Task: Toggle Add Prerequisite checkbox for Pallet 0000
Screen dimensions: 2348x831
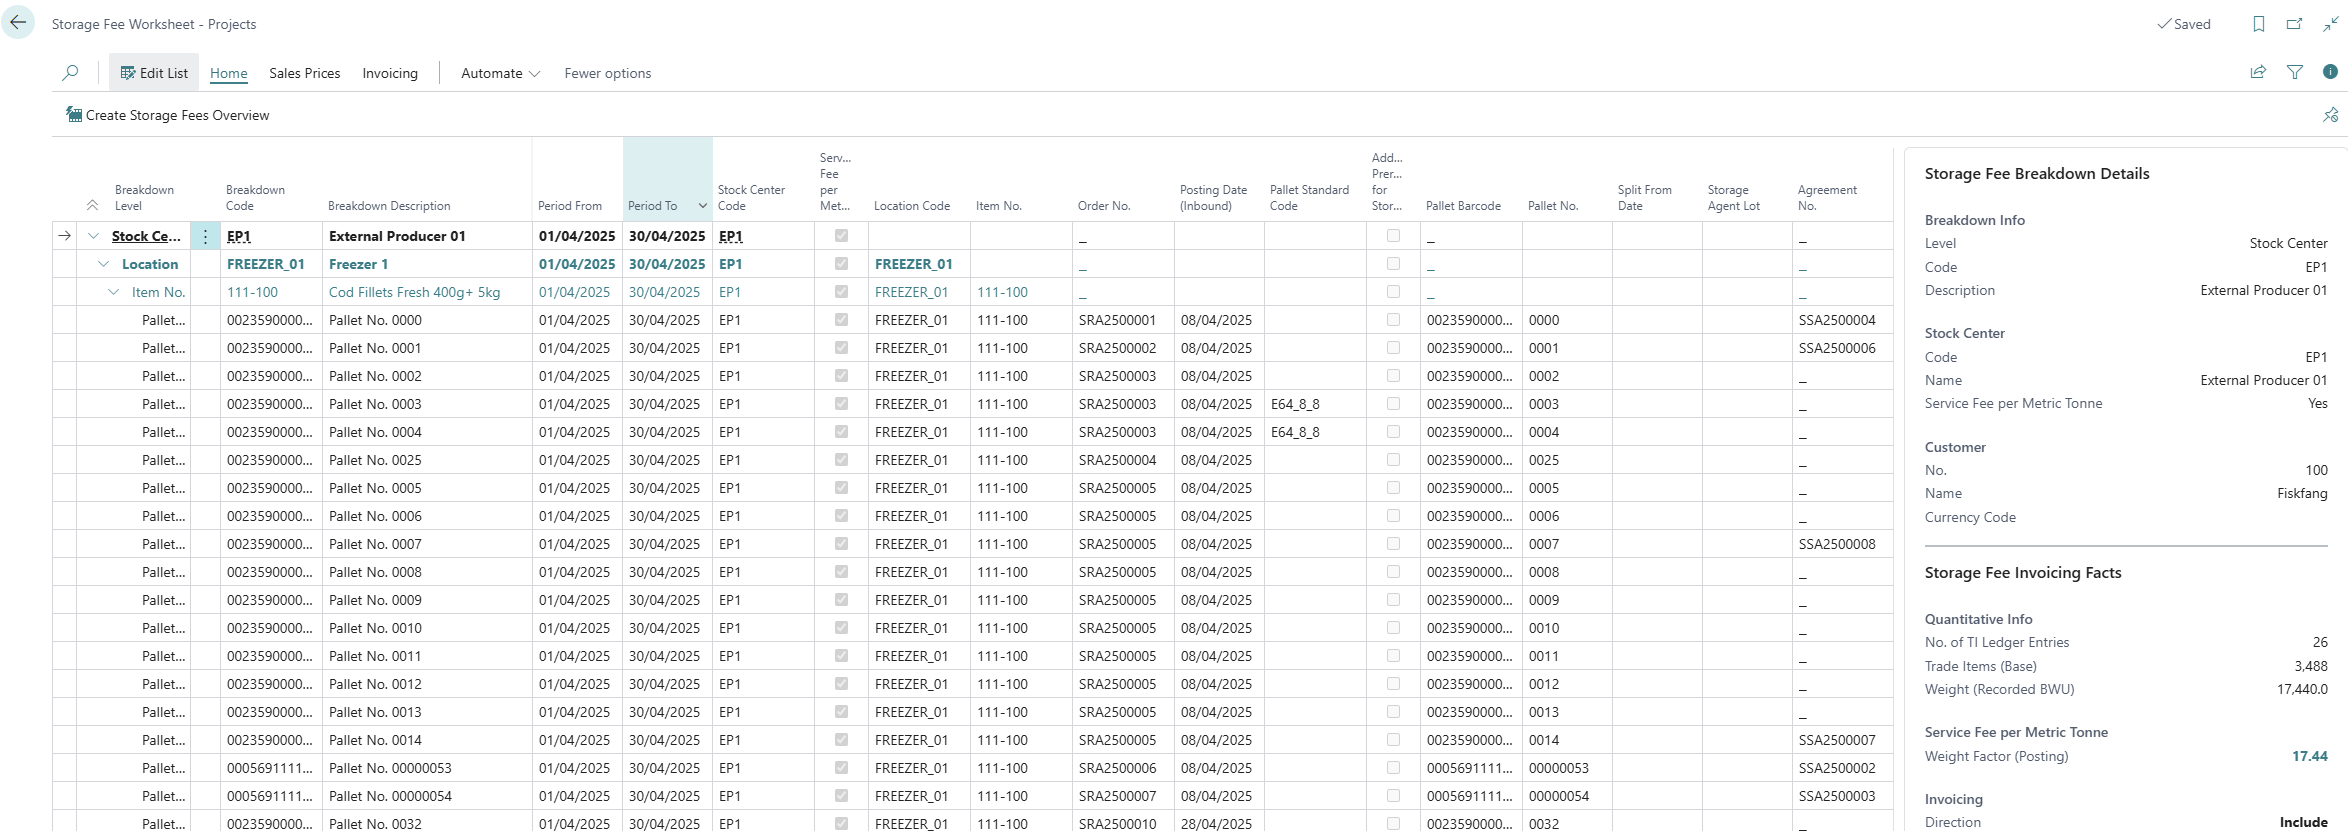Action: coord(1393,320)
